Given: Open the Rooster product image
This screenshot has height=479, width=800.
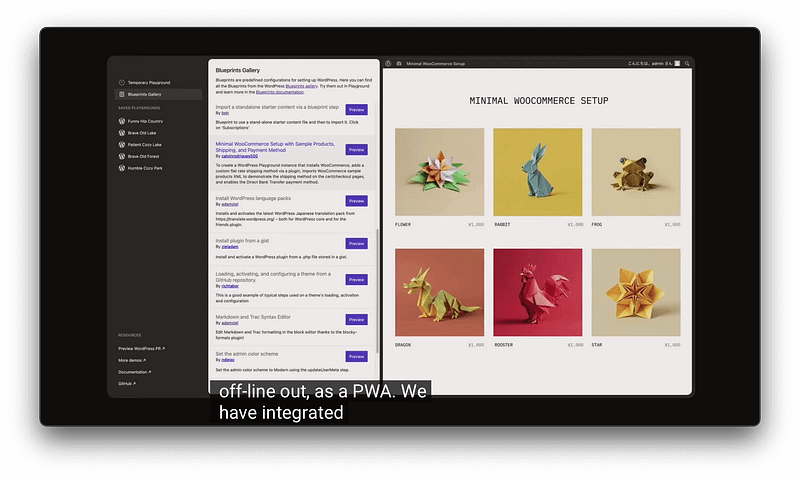Looking at the screenshot, I should tap(538, 292).
